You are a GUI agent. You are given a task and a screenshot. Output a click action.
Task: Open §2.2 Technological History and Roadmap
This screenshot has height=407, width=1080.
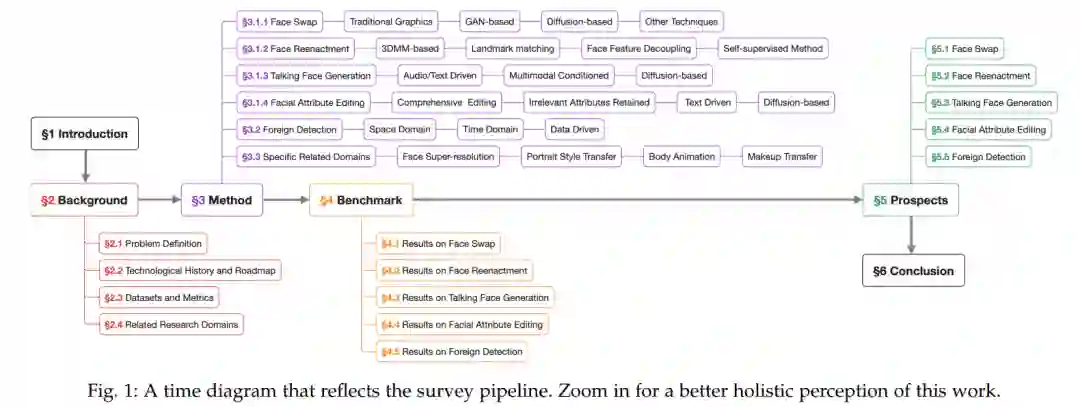[190, 270]
